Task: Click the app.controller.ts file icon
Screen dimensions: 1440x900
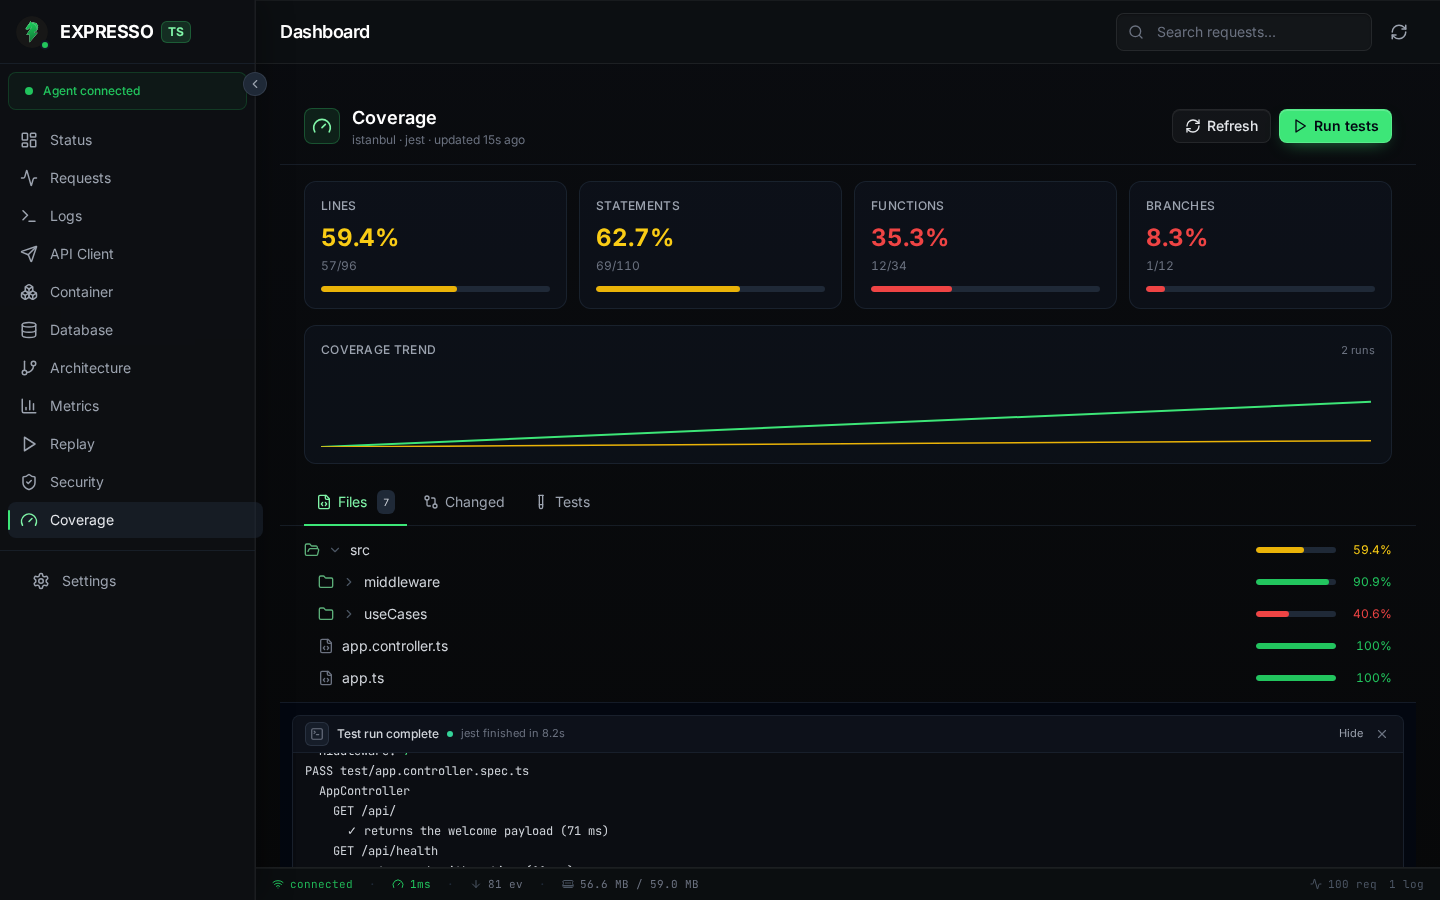Action: click(326, 646)
